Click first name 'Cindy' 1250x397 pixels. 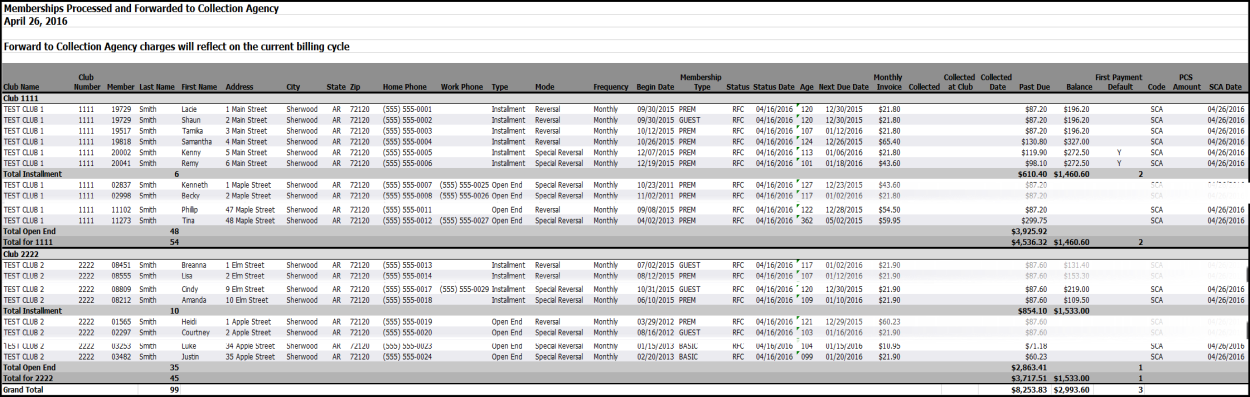tap(190, 289)
